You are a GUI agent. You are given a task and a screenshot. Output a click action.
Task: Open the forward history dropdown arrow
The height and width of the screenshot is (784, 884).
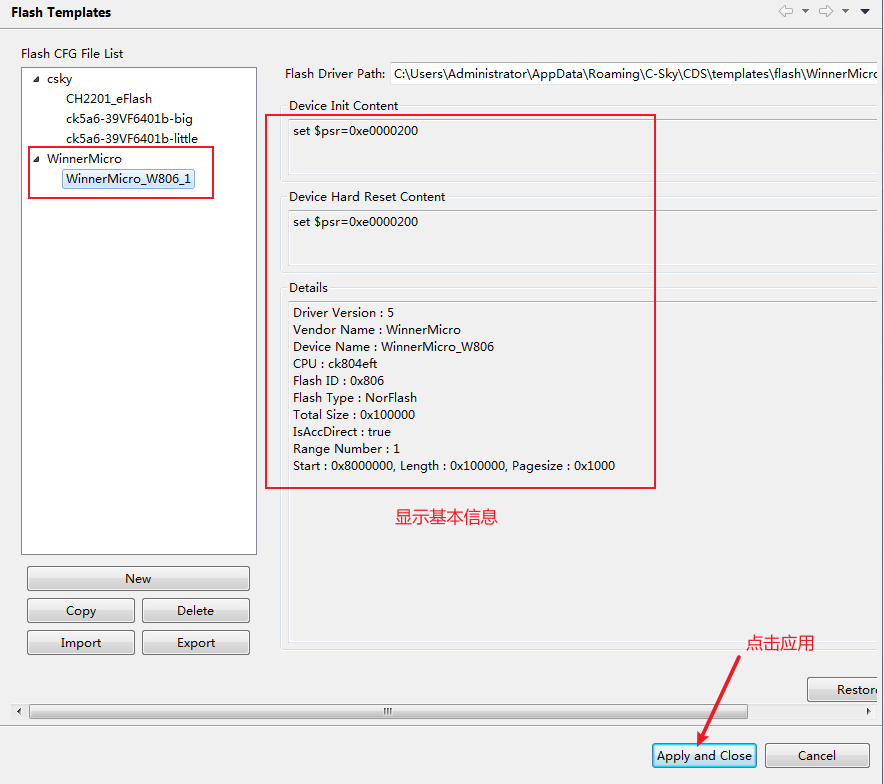[846, 11]
